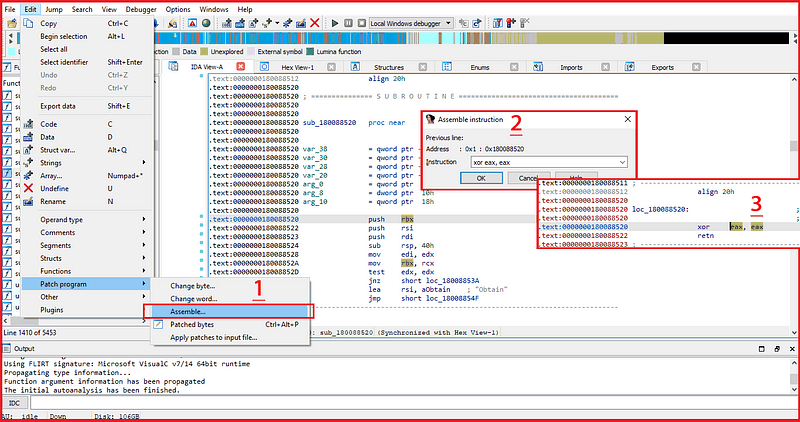Click the step into toolbar icon

pos(463,23)
